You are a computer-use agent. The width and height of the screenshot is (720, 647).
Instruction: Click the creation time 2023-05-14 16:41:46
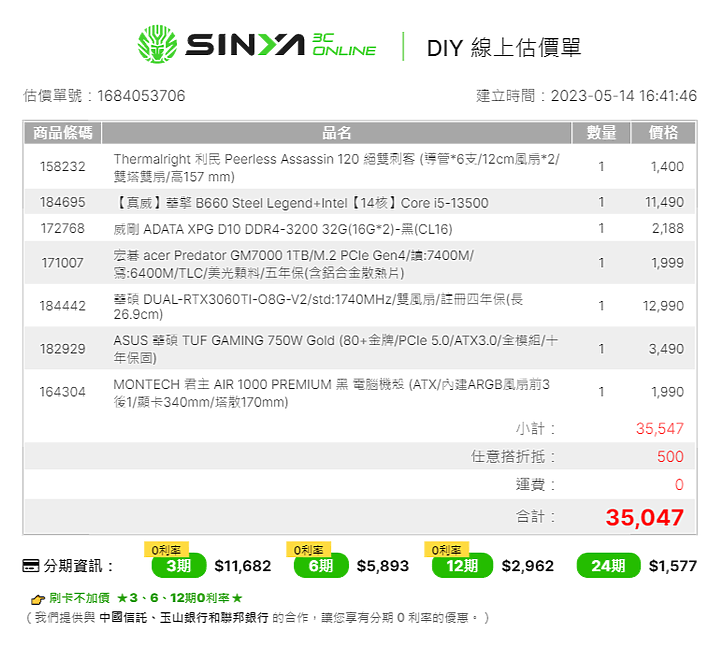click(624, 96)
